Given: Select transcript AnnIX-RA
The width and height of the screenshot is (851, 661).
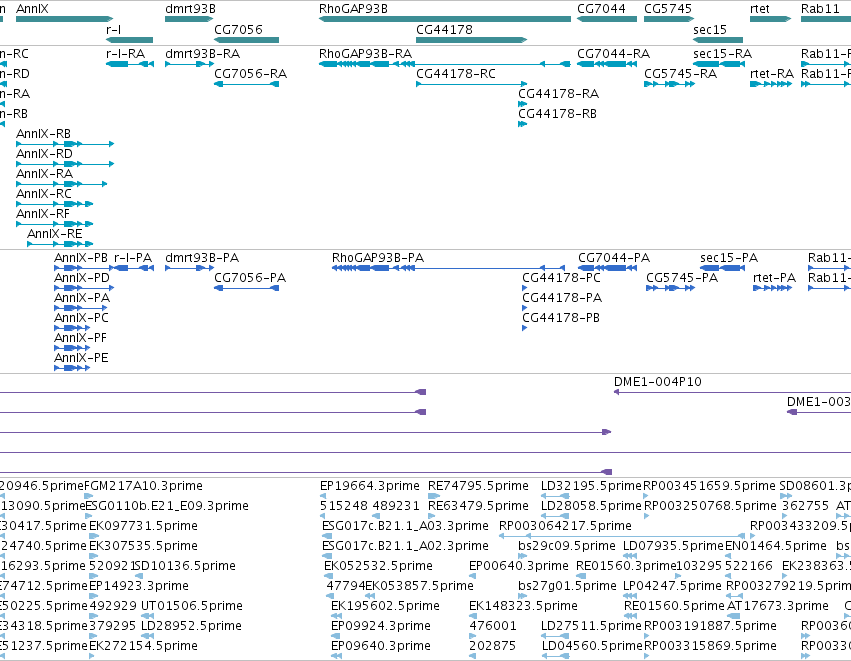Looking at the screenshot, I should tap(61, 184).
